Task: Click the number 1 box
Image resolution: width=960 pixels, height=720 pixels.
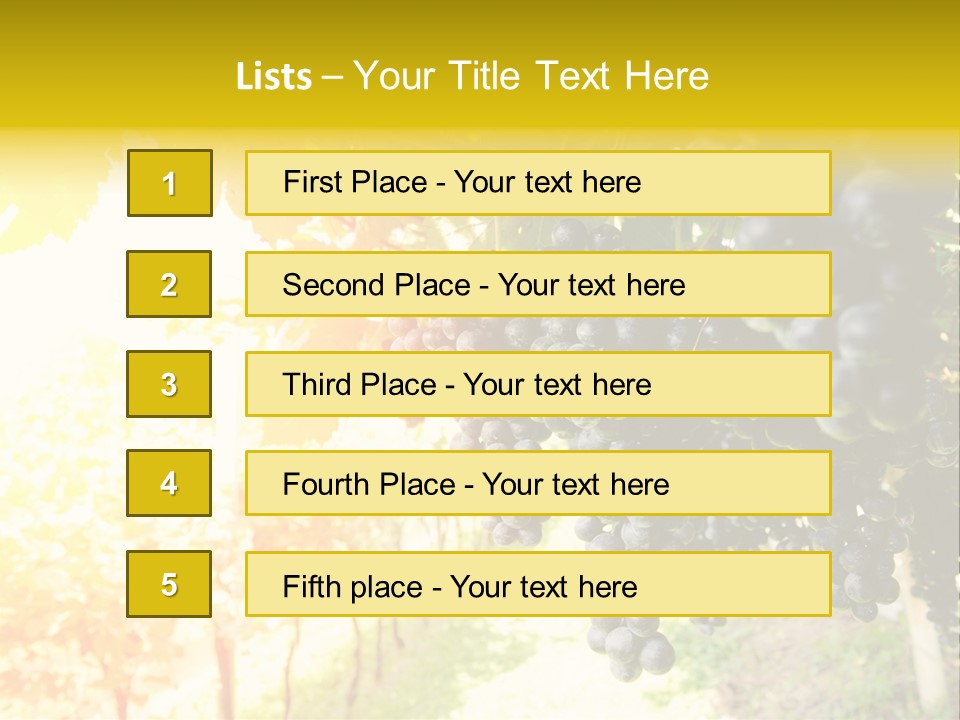Action: (x=170, y=183)
